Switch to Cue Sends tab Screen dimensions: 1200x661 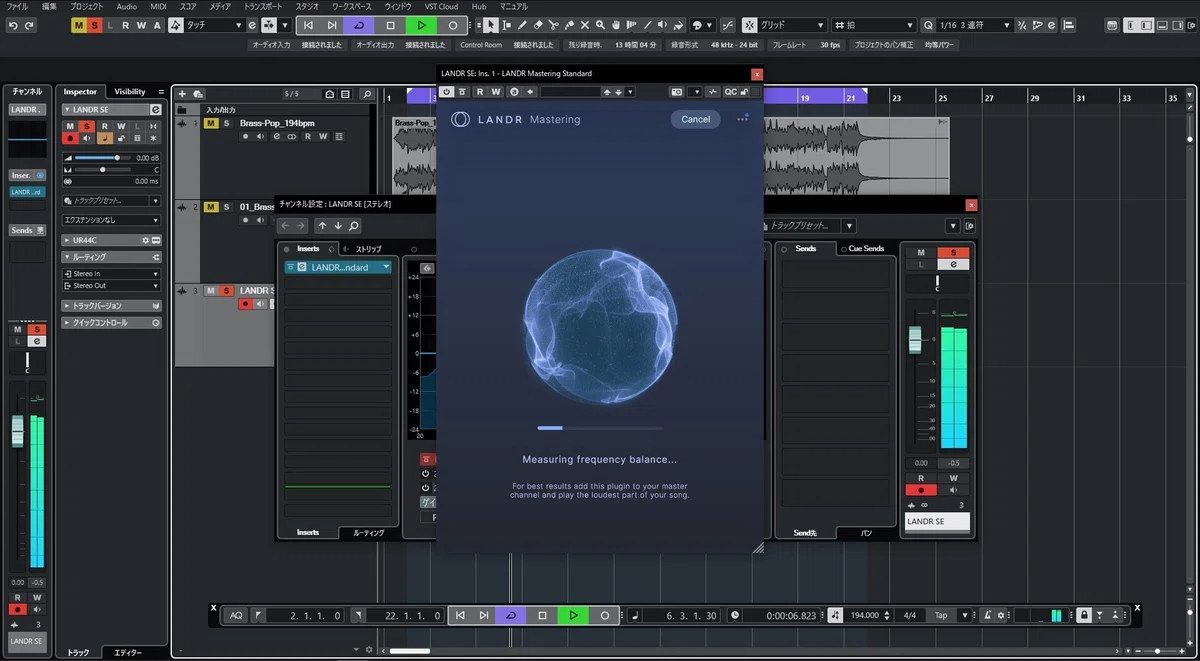click(866, 248)
